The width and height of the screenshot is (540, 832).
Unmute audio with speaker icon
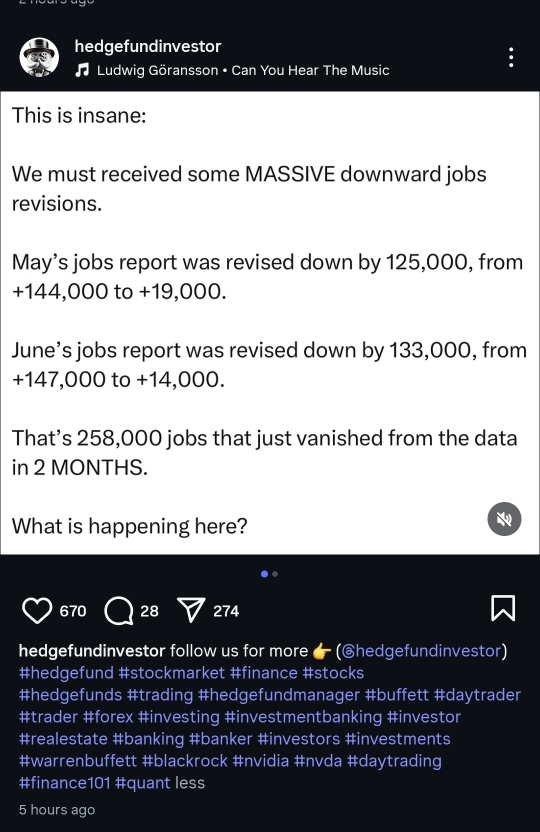click(x=504, y=519)
